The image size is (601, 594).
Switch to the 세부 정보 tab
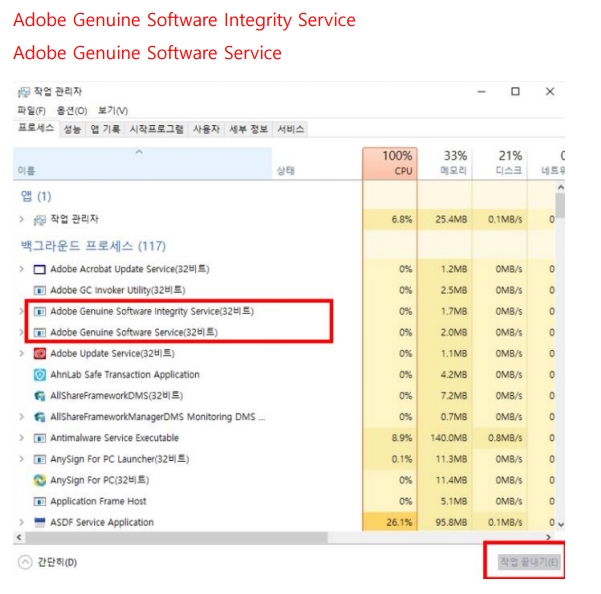tap(248, 129)
